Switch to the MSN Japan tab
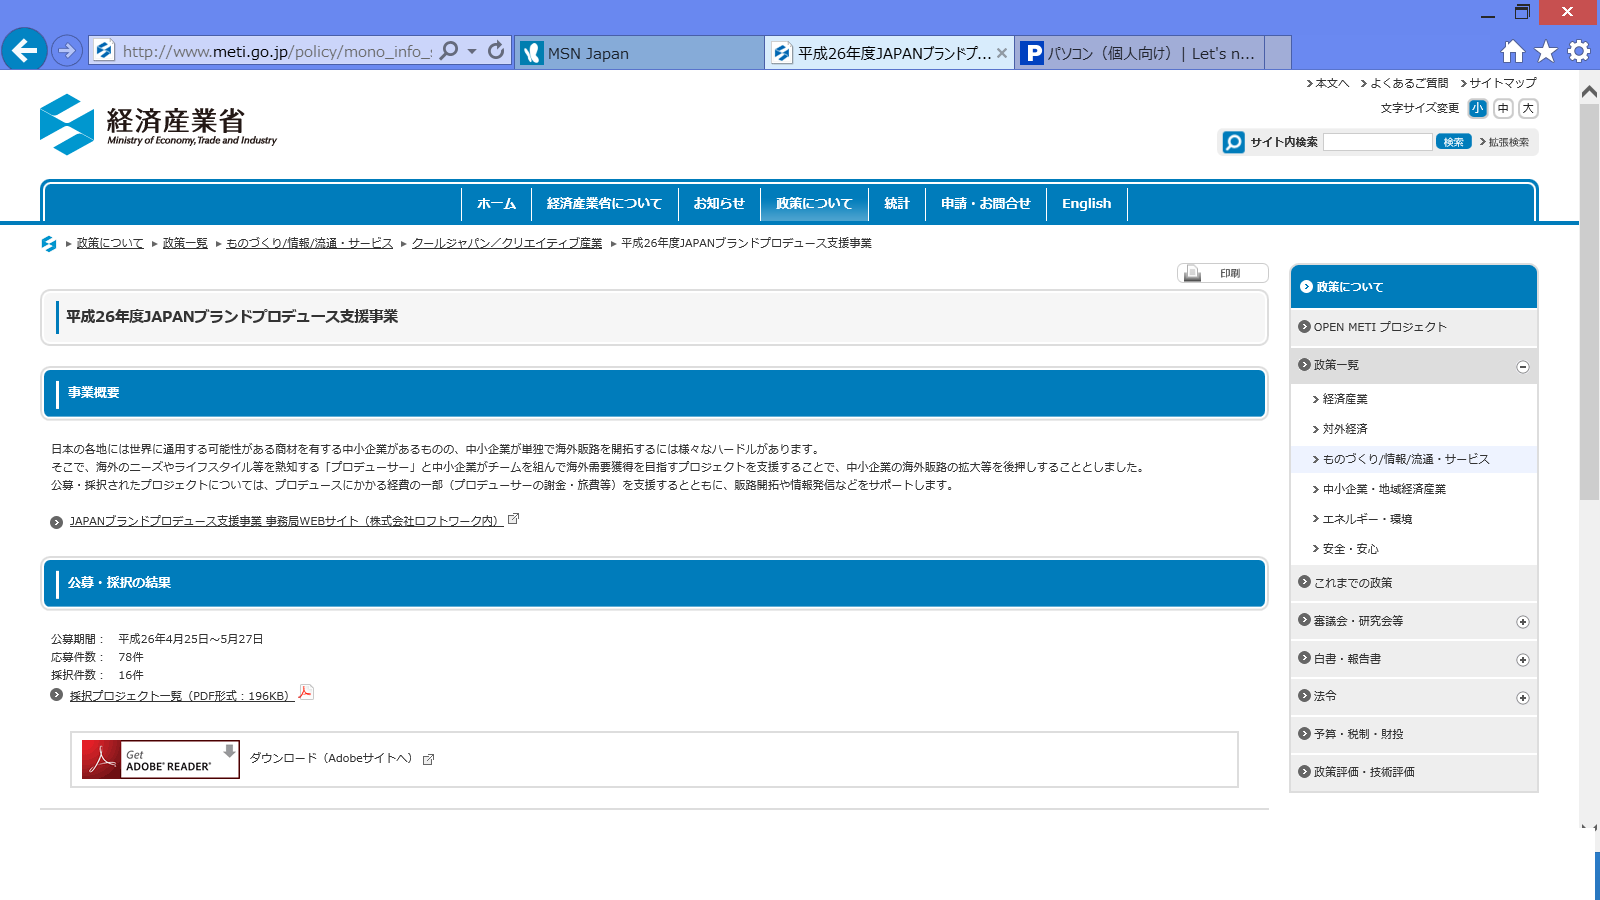1600x900 pixels. pos(640,53)
